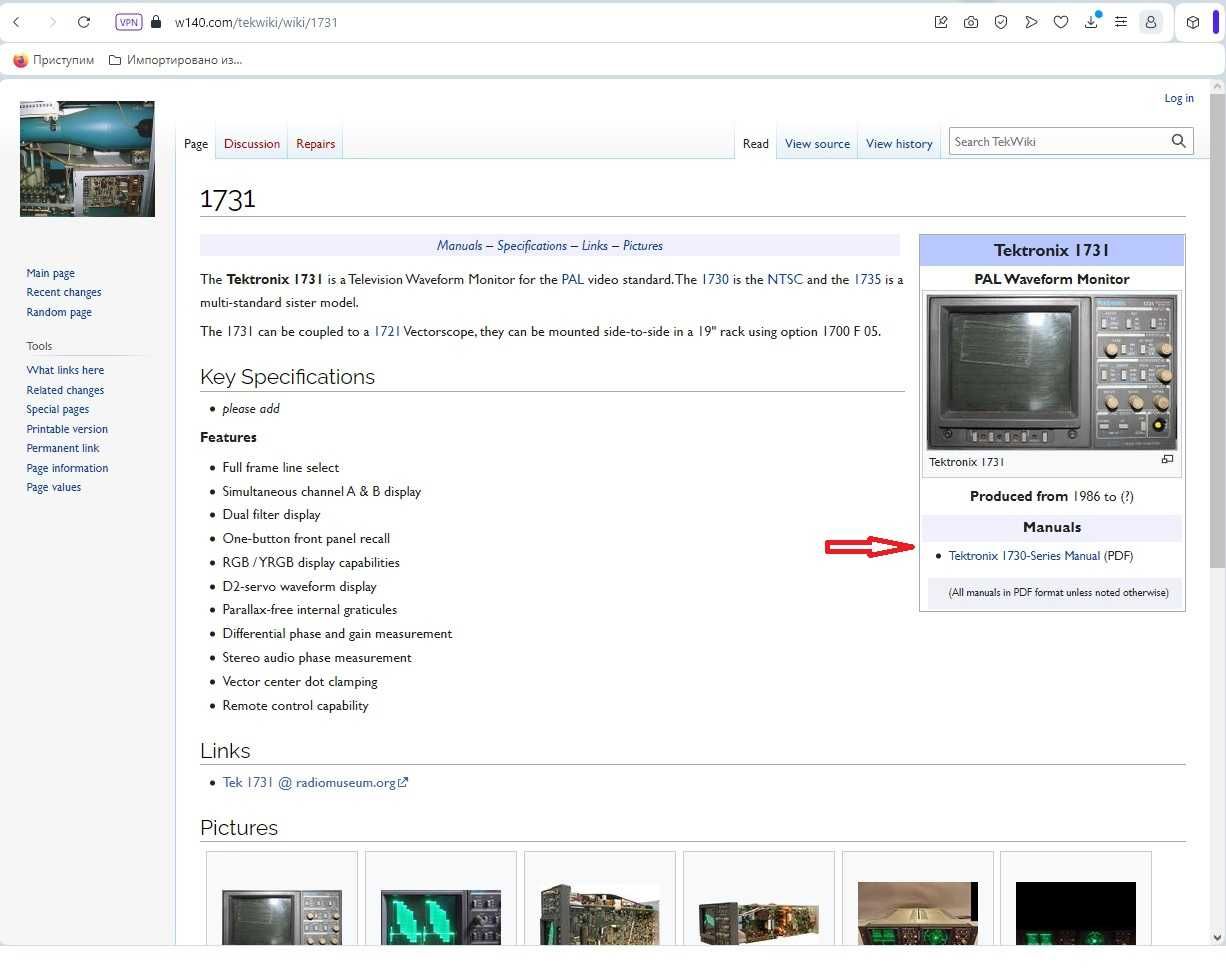Open Permanent link

pyautogui.click(x=63, y=448)
